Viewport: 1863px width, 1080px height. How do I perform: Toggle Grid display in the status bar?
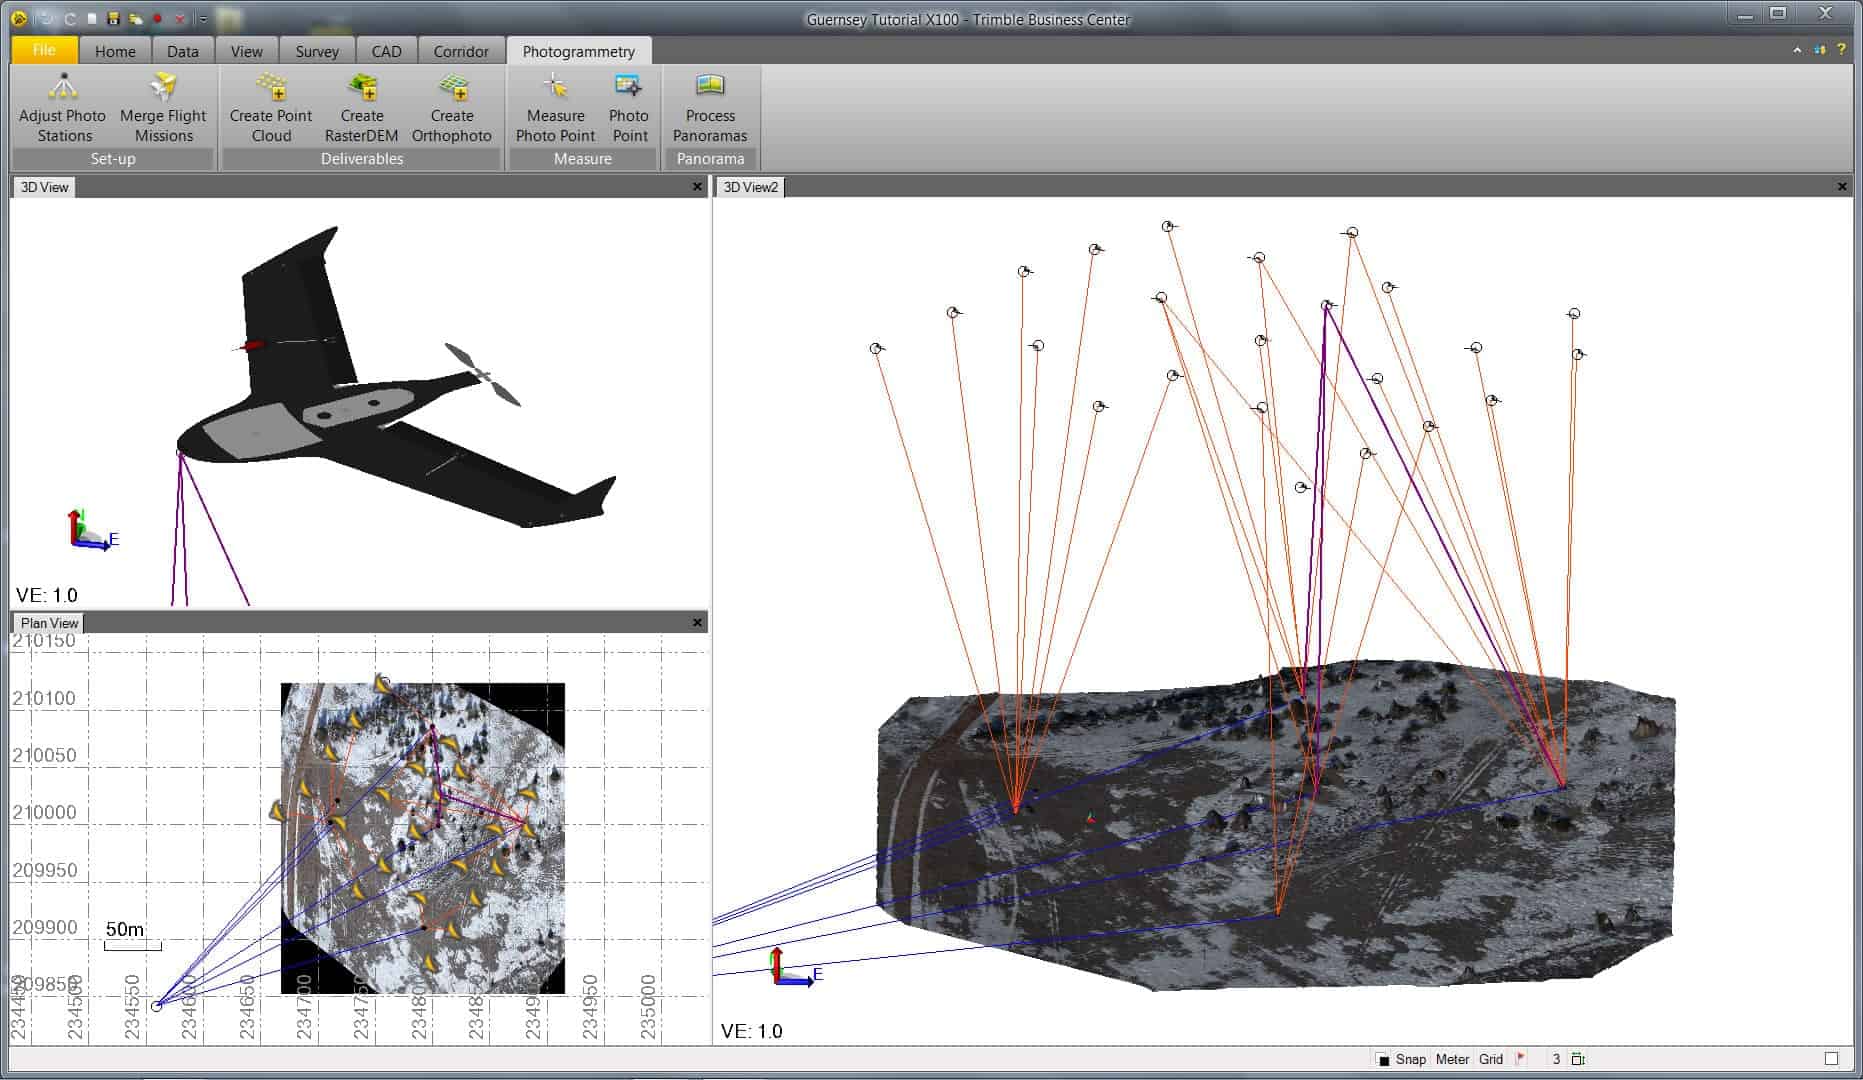click(x=1491, y=1059)
